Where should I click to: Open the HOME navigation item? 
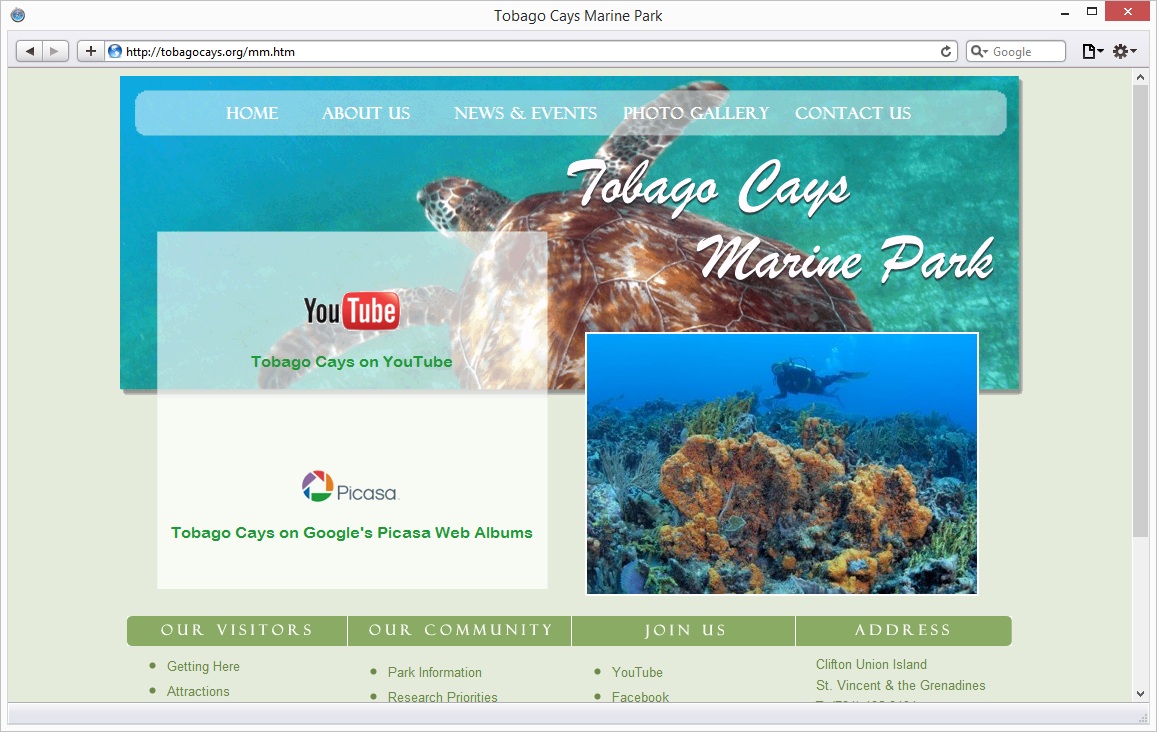[x=252, y=113]
